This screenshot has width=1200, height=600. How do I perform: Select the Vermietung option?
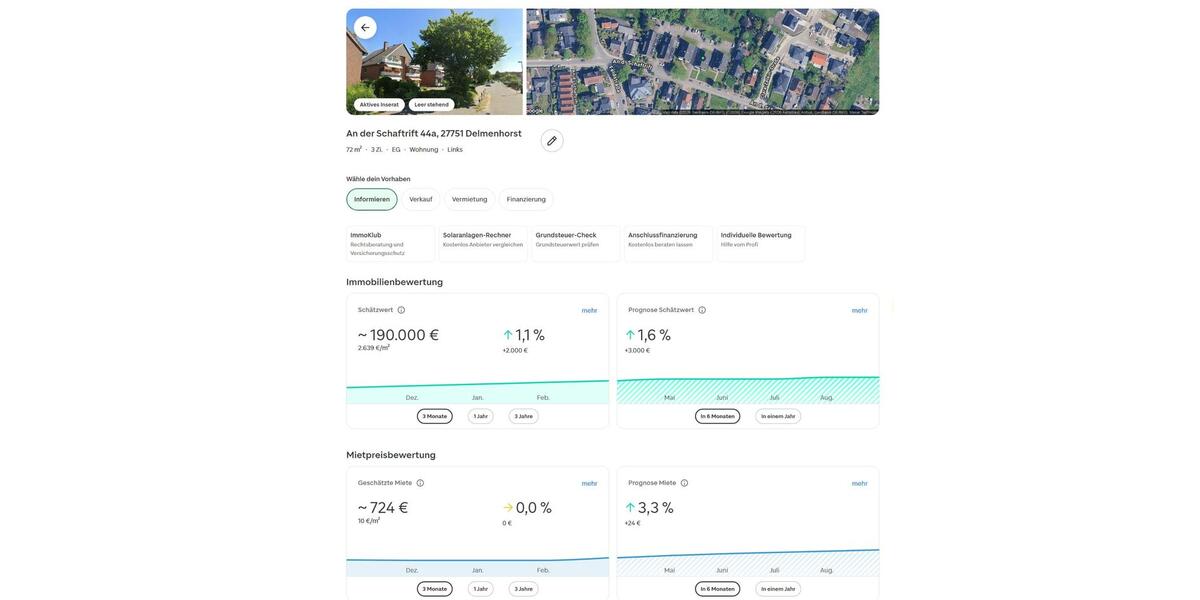pos(469,199)
